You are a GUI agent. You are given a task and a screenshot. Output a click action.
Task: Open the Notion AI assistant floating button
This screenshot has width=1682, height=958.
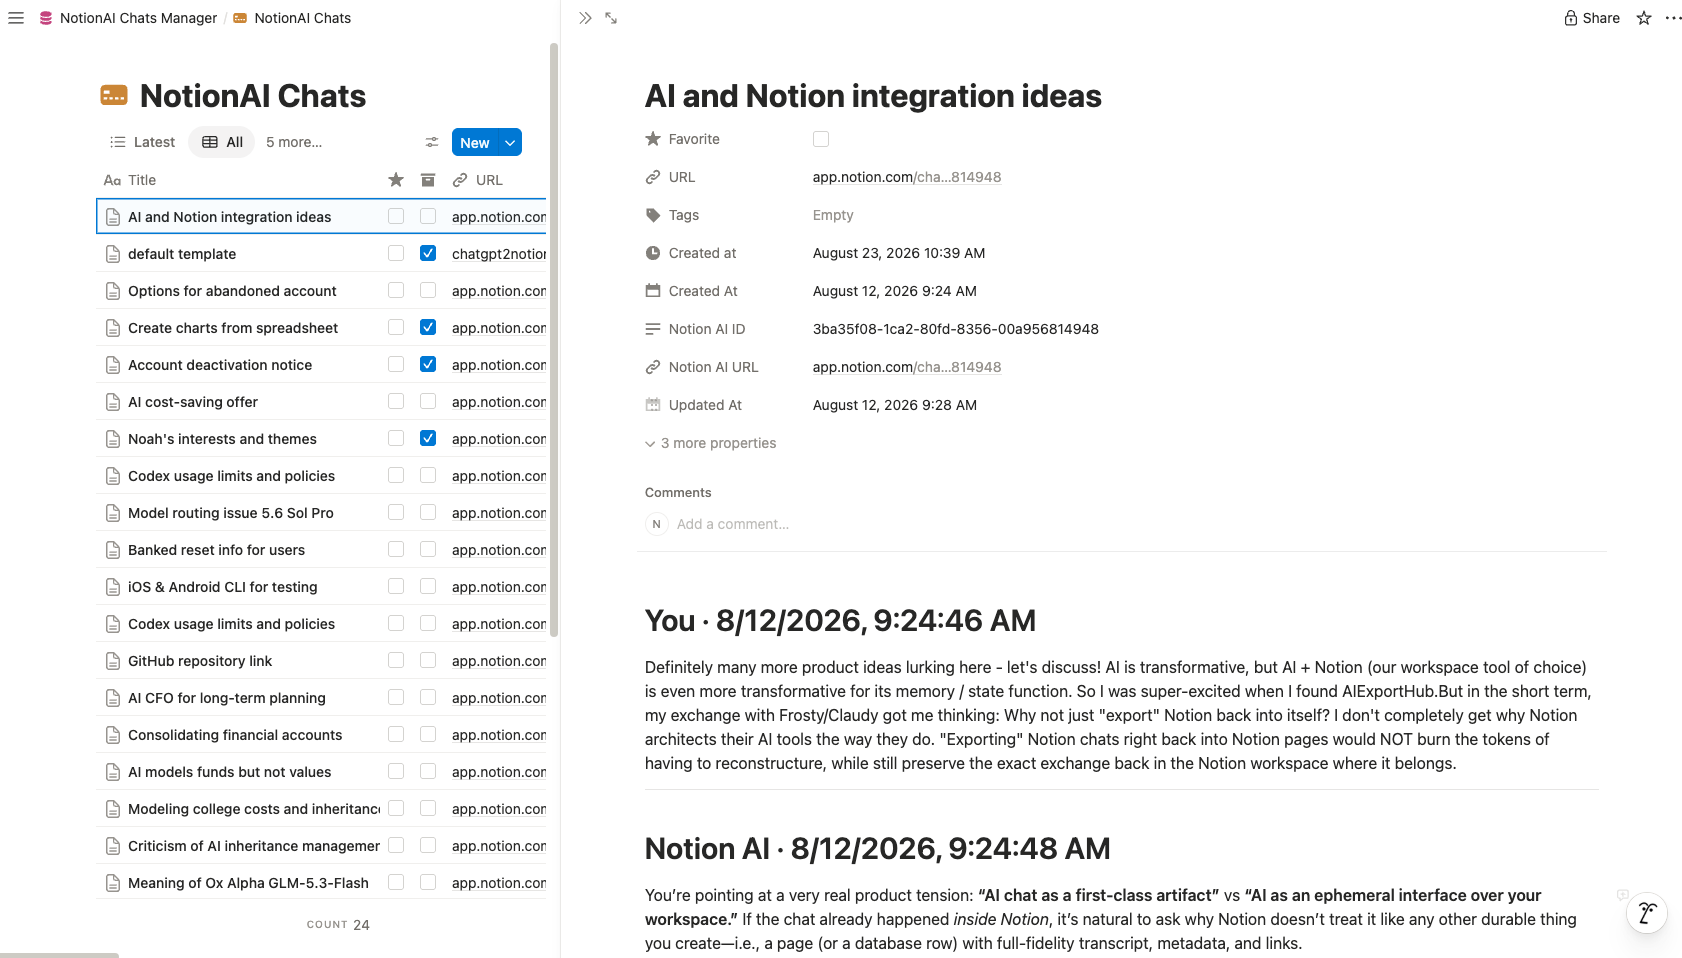click(1647, 912)
